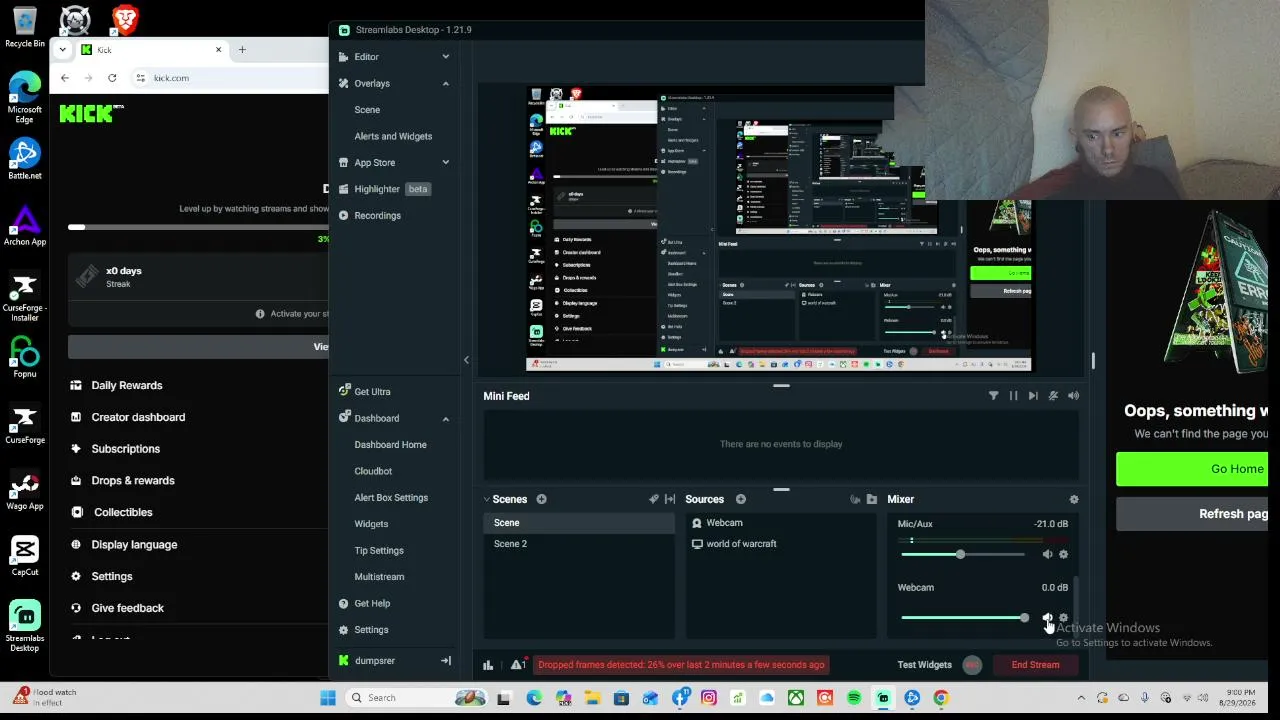Open the Scenes collection dropdown arrow

487,499
